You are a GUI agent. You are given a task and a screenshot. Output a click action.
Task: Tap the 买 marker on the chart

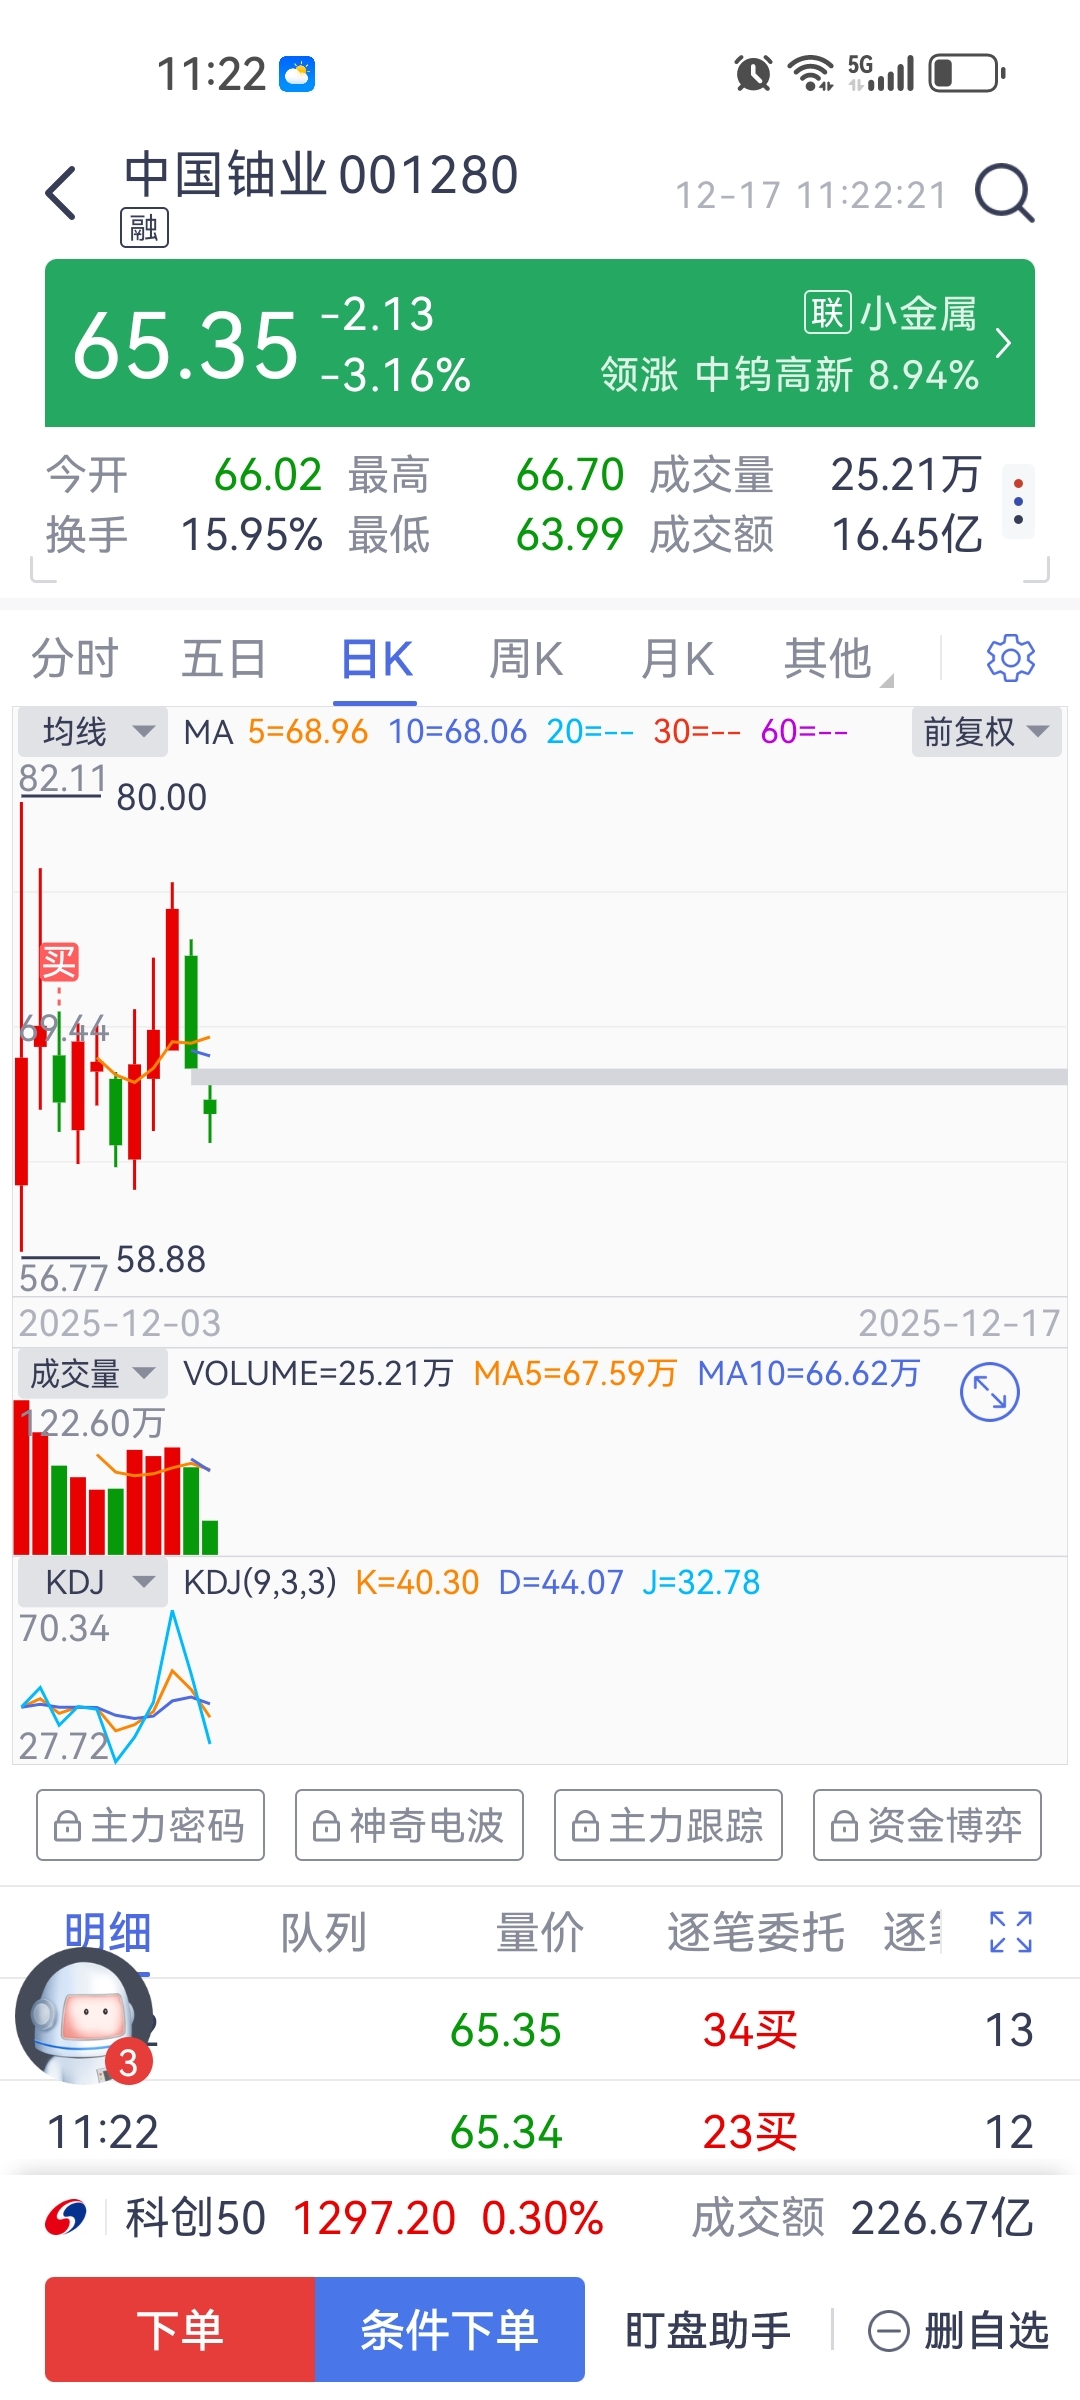click(x=59, y=963)
